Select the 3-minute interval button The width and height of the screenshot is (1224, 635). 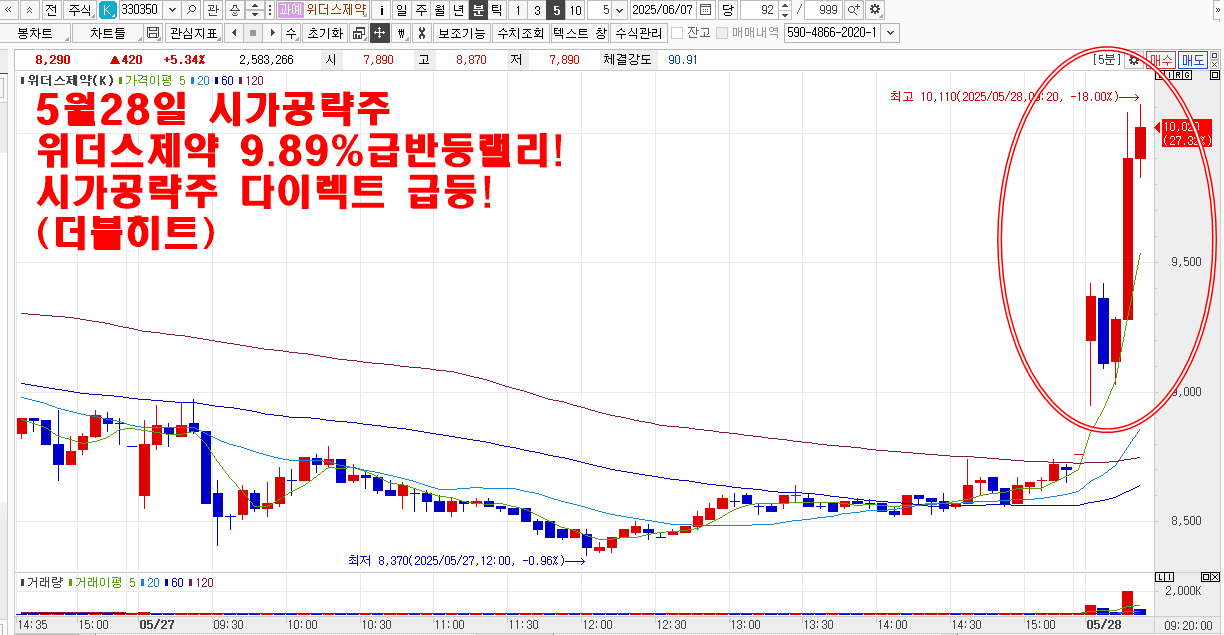[537, 10]
